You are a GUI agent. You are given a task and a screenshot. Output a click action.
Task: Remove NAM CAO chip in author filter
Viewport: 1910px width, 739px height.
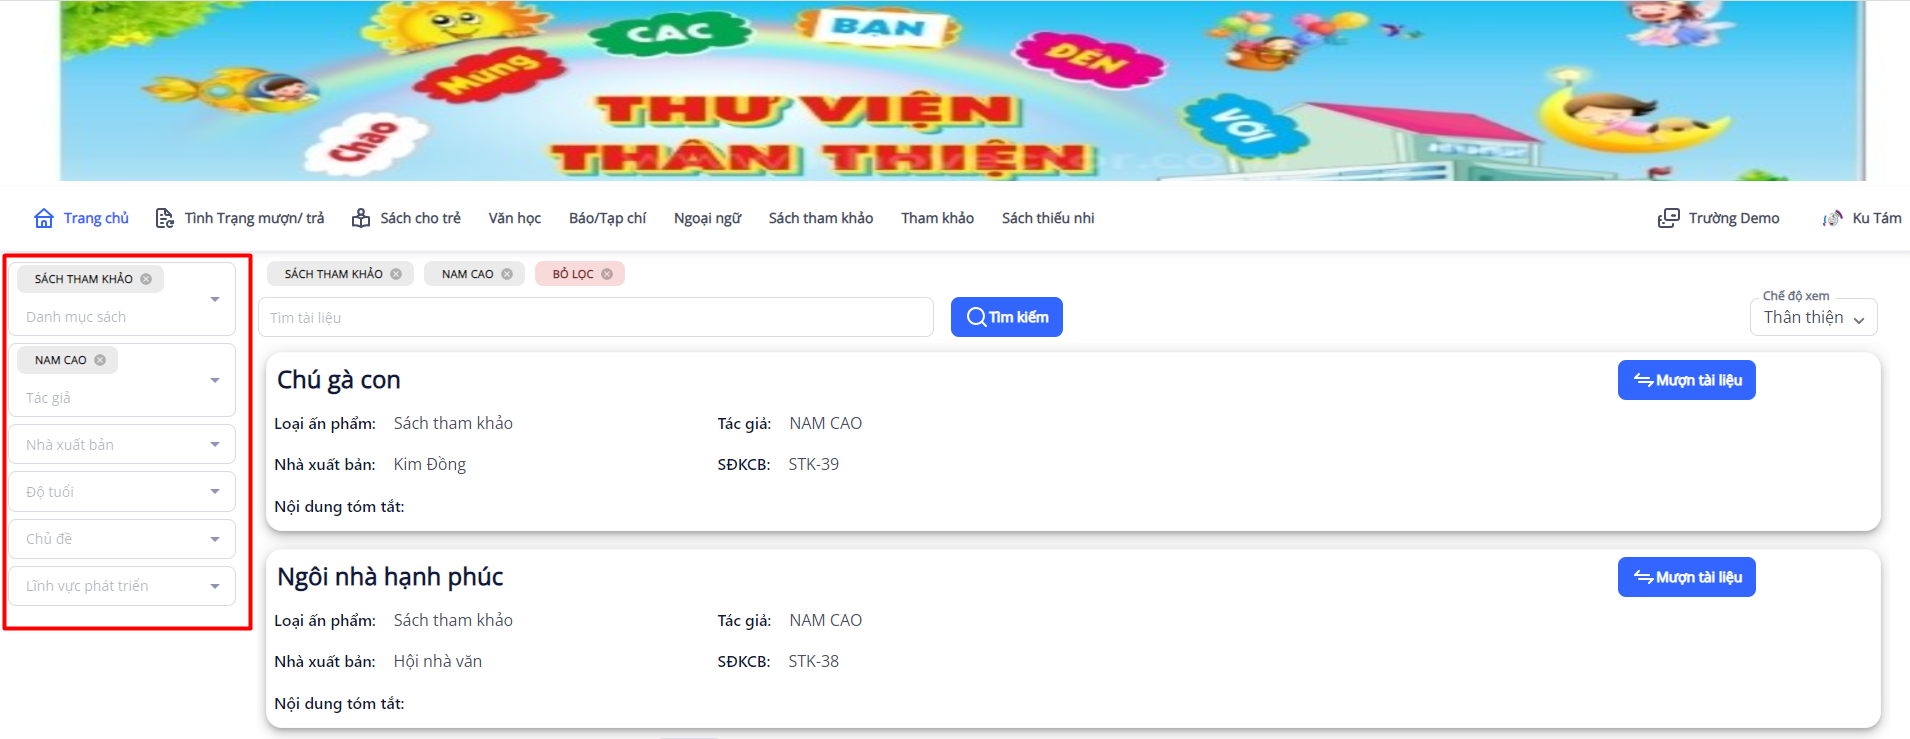point(100,360)
